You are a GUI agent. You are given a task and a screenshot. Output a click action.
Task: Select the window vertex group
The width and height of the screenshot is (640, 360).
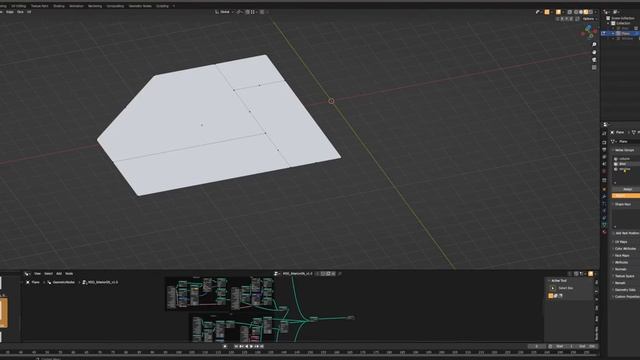[x=626, y=169]
